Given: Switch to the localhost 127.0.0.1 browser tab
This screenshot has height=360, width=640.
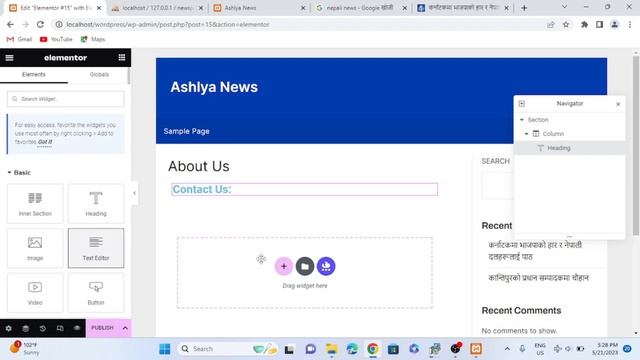Looking at the screenshot, I should [158, 8].
